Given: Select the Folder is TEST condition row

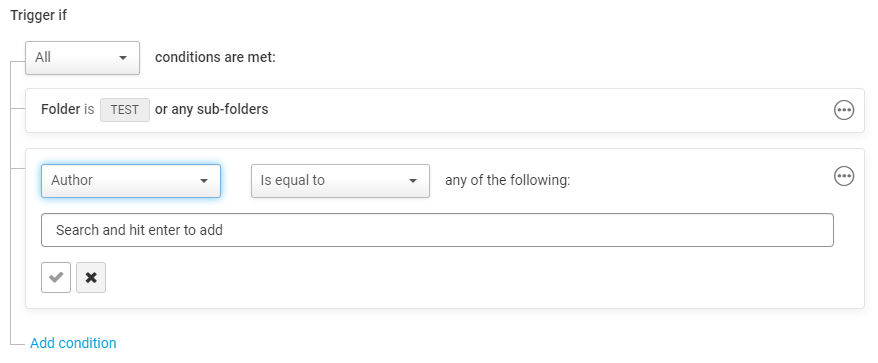Looking at the screenshot, I should [x=445, y=110].
